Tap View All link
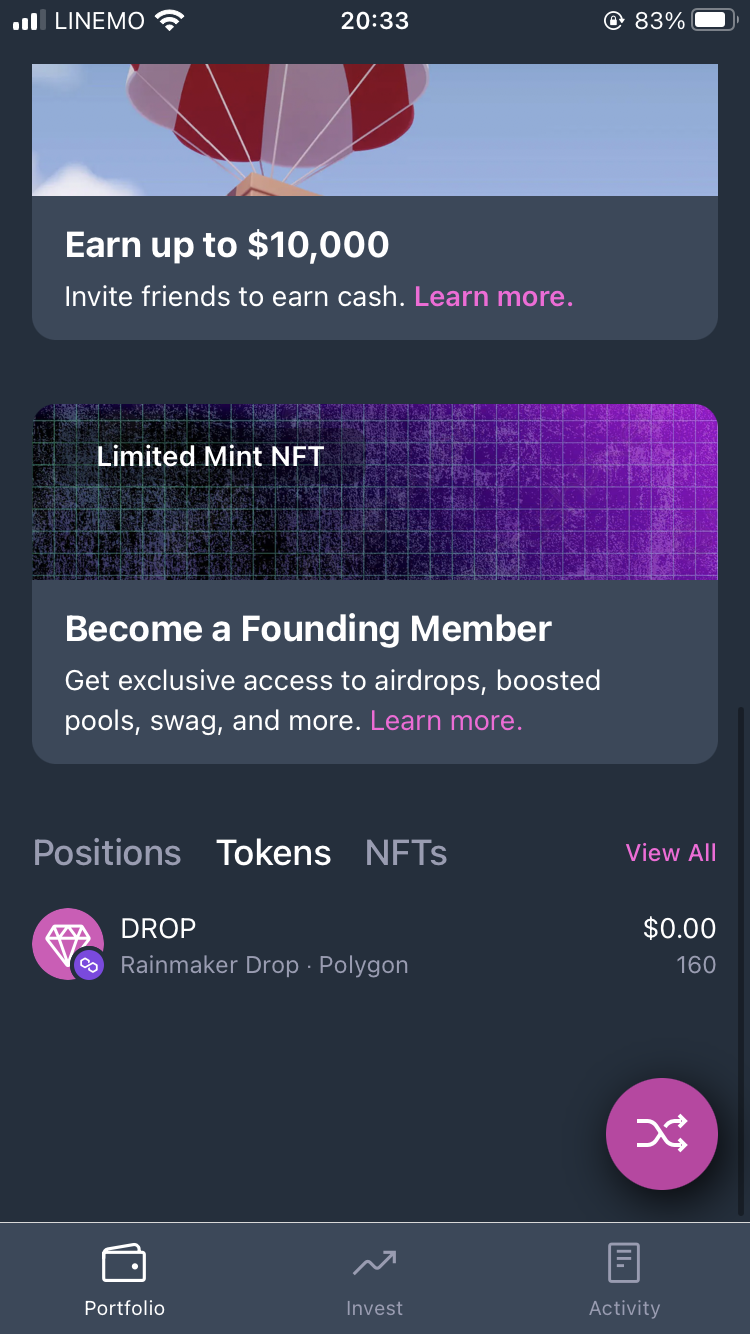Image resolution: width=750 pixels, height=1334 pixels. [x=670, y=853]
